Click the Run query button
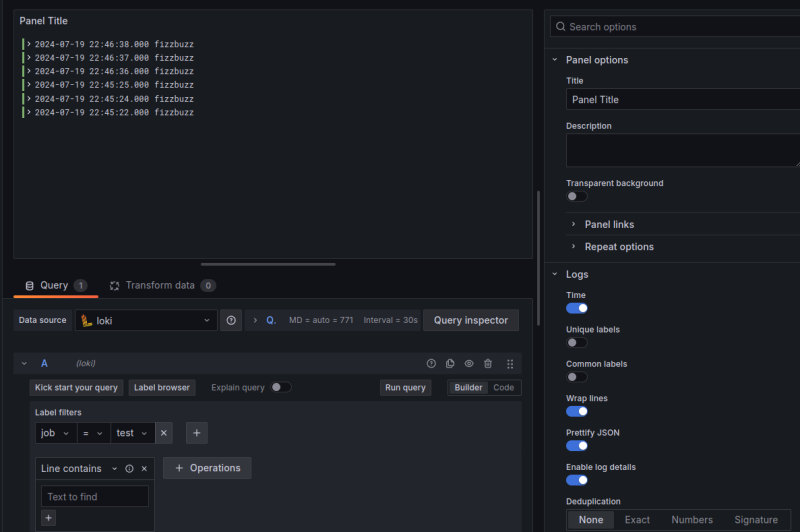This screenshot has width=800, height=532. [405, 387]
